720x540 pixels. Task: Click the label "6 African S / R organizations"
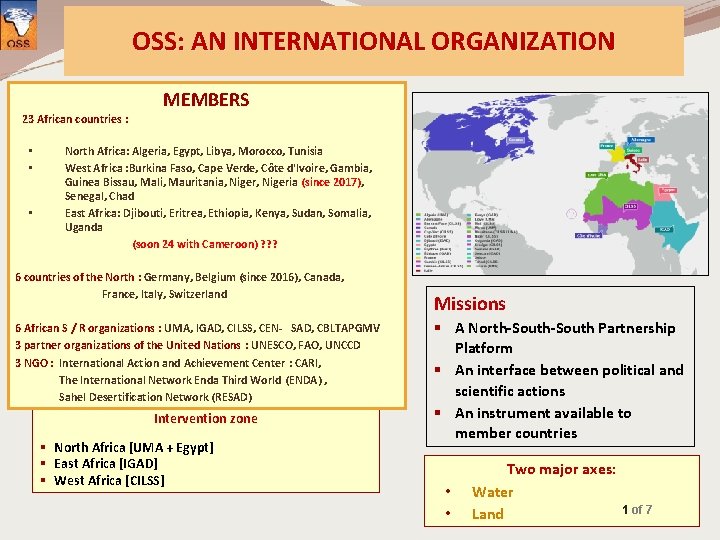tap(85, 328)
